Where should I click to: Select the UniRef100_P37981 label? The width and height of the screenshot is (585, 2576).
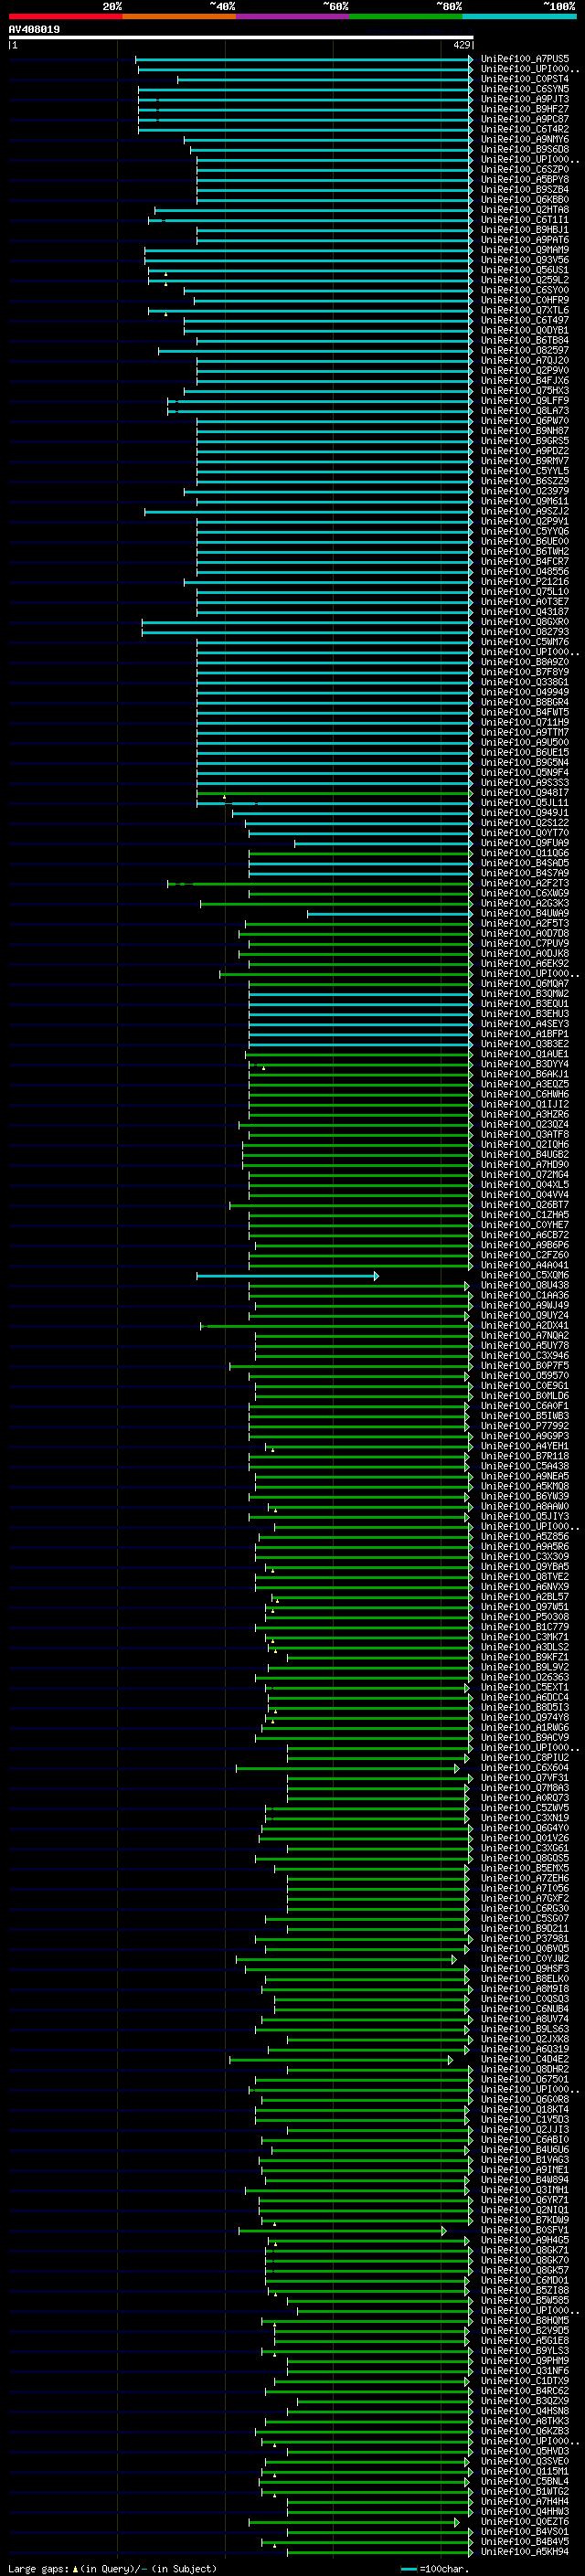(x=525, y=1939)
